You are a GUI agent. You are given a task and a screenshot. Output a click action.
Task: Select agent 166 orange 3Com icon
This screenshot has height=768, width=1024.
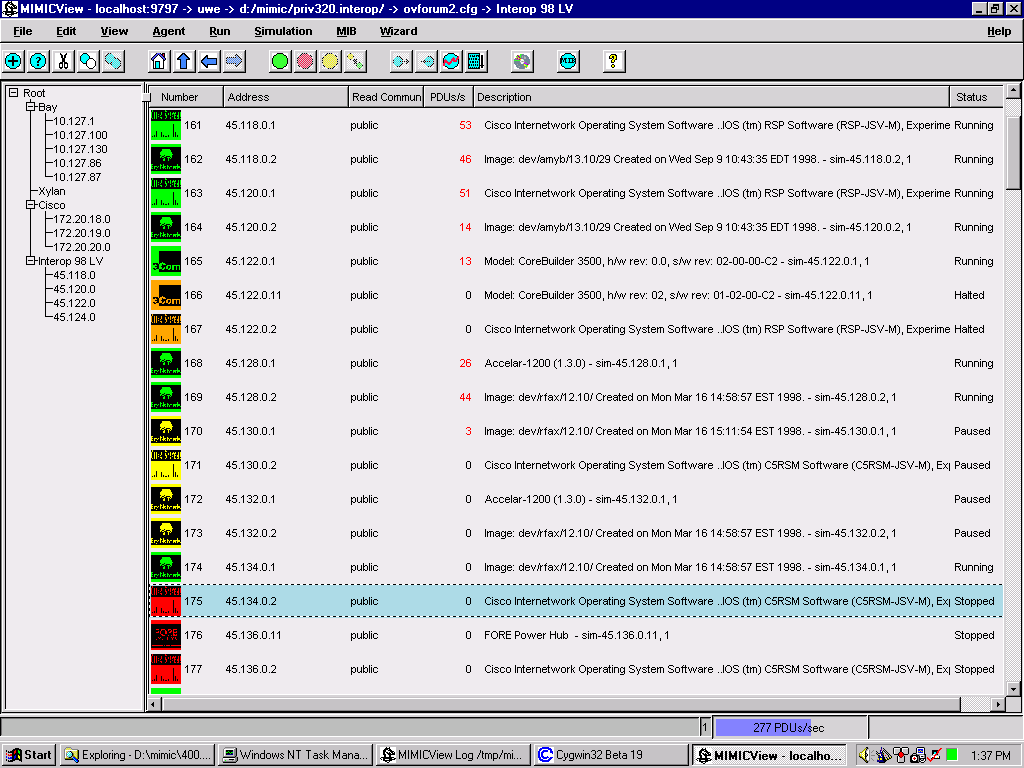pyautogui.click(x=166, y=295)
